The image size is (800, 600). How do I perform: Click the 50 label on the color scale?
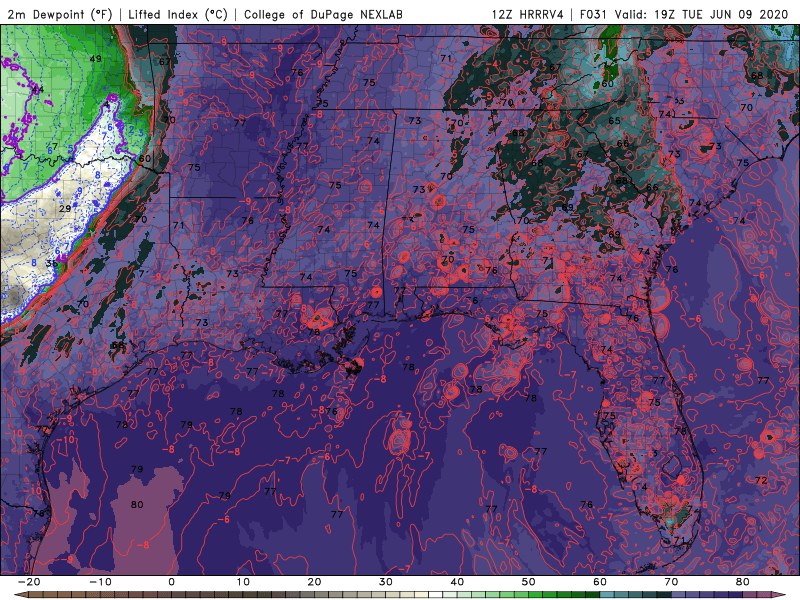coord(529,582)
